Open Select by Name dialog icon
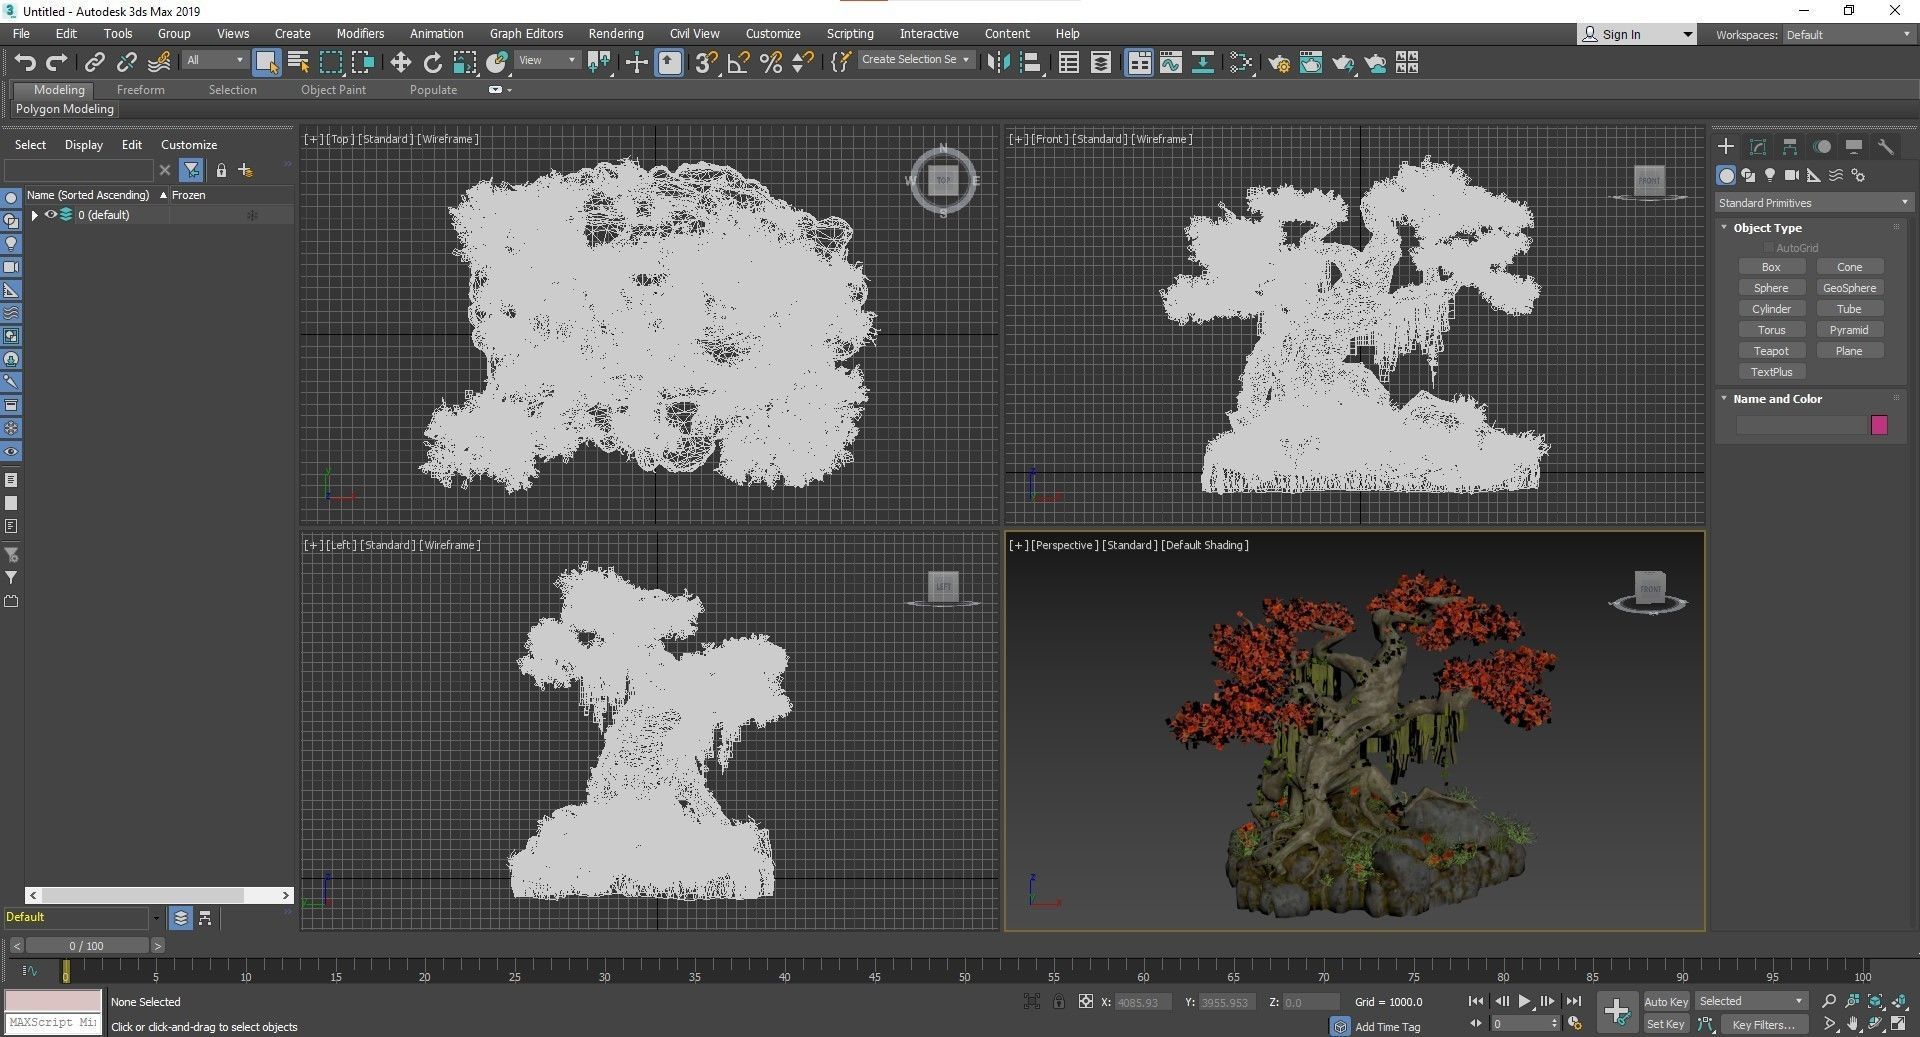 click(298, 63)
